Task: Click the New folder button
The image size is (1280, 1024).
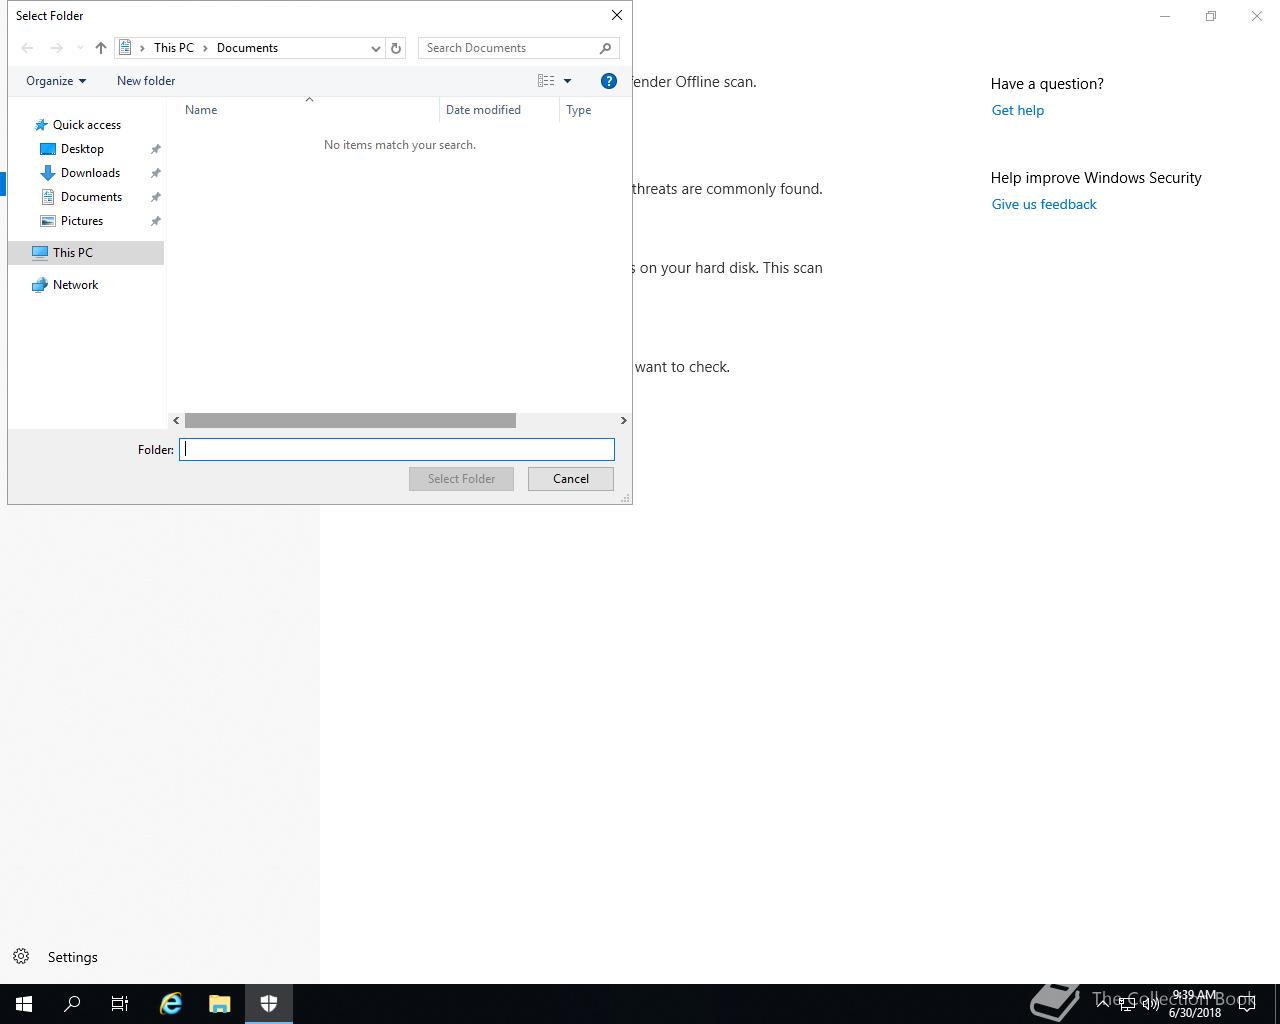Action: click(x=146, y=81)
